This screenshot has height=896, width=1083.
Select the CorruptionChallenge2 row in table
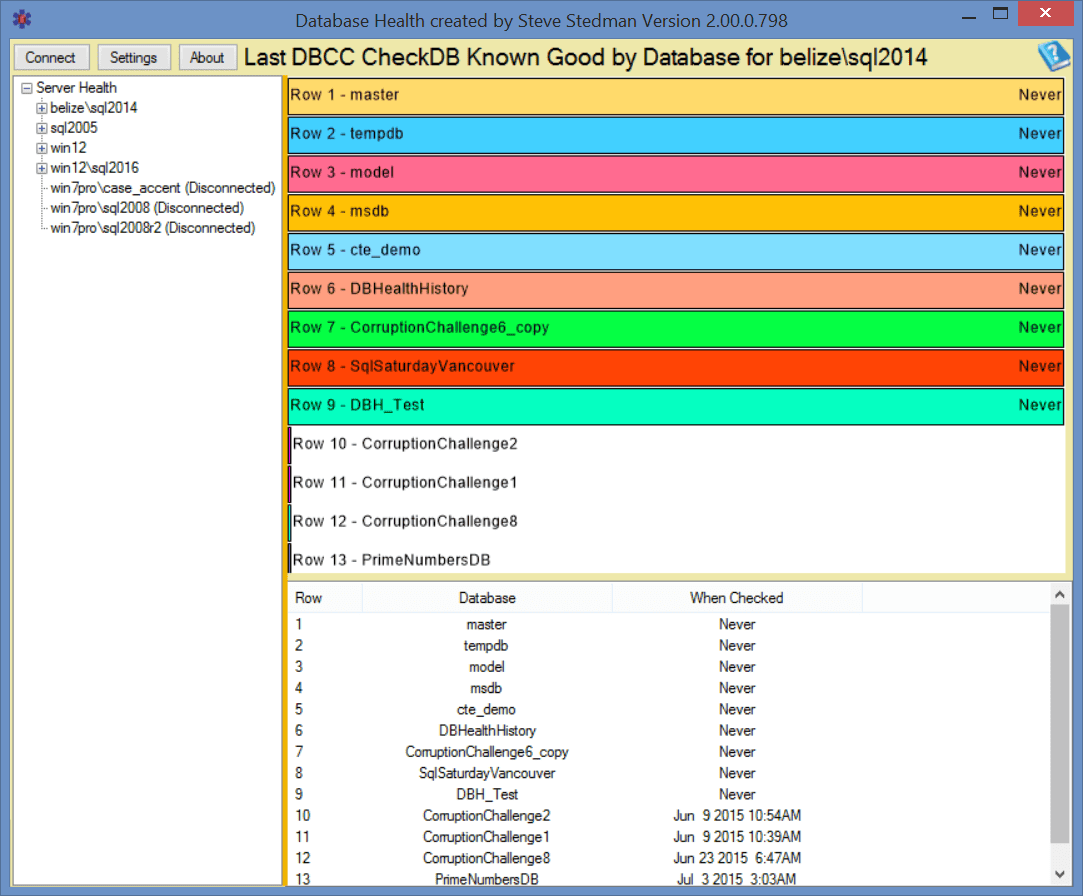click(x=486, y=816)
